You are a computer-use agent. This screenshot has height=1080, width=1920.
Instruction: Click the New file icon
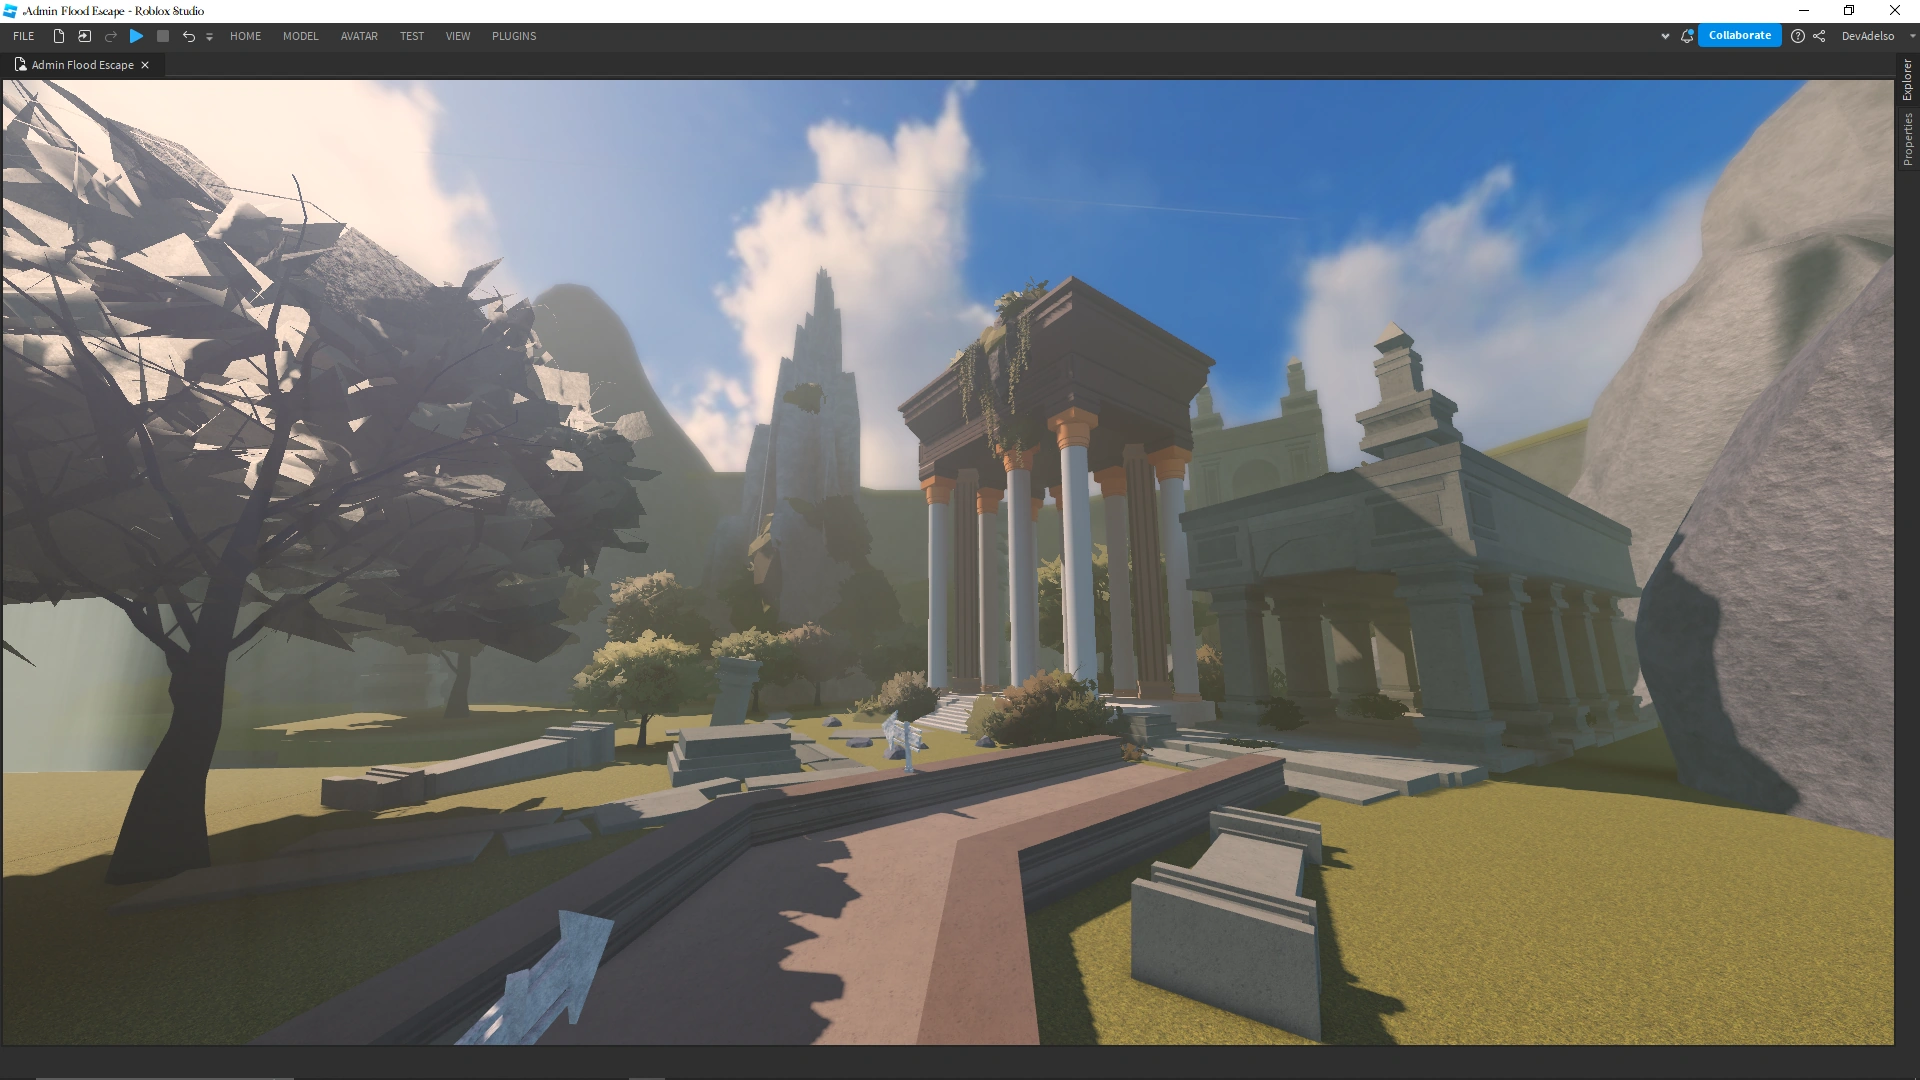click(x=59, y=36)
